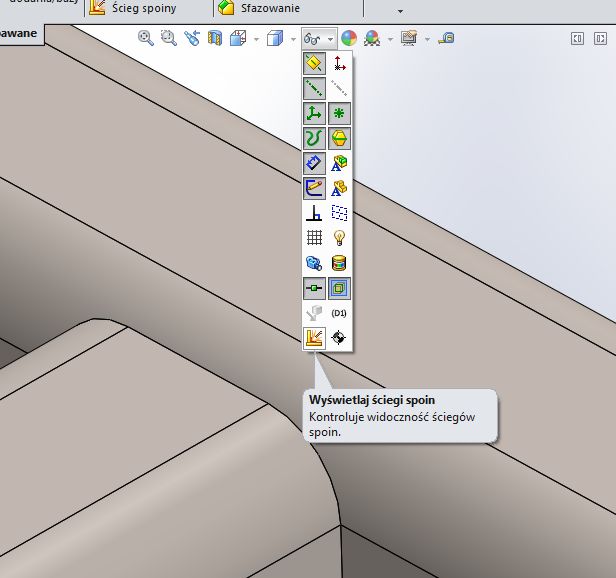
Task: Toggle view lights bulb icon
Action: (340, 238)
